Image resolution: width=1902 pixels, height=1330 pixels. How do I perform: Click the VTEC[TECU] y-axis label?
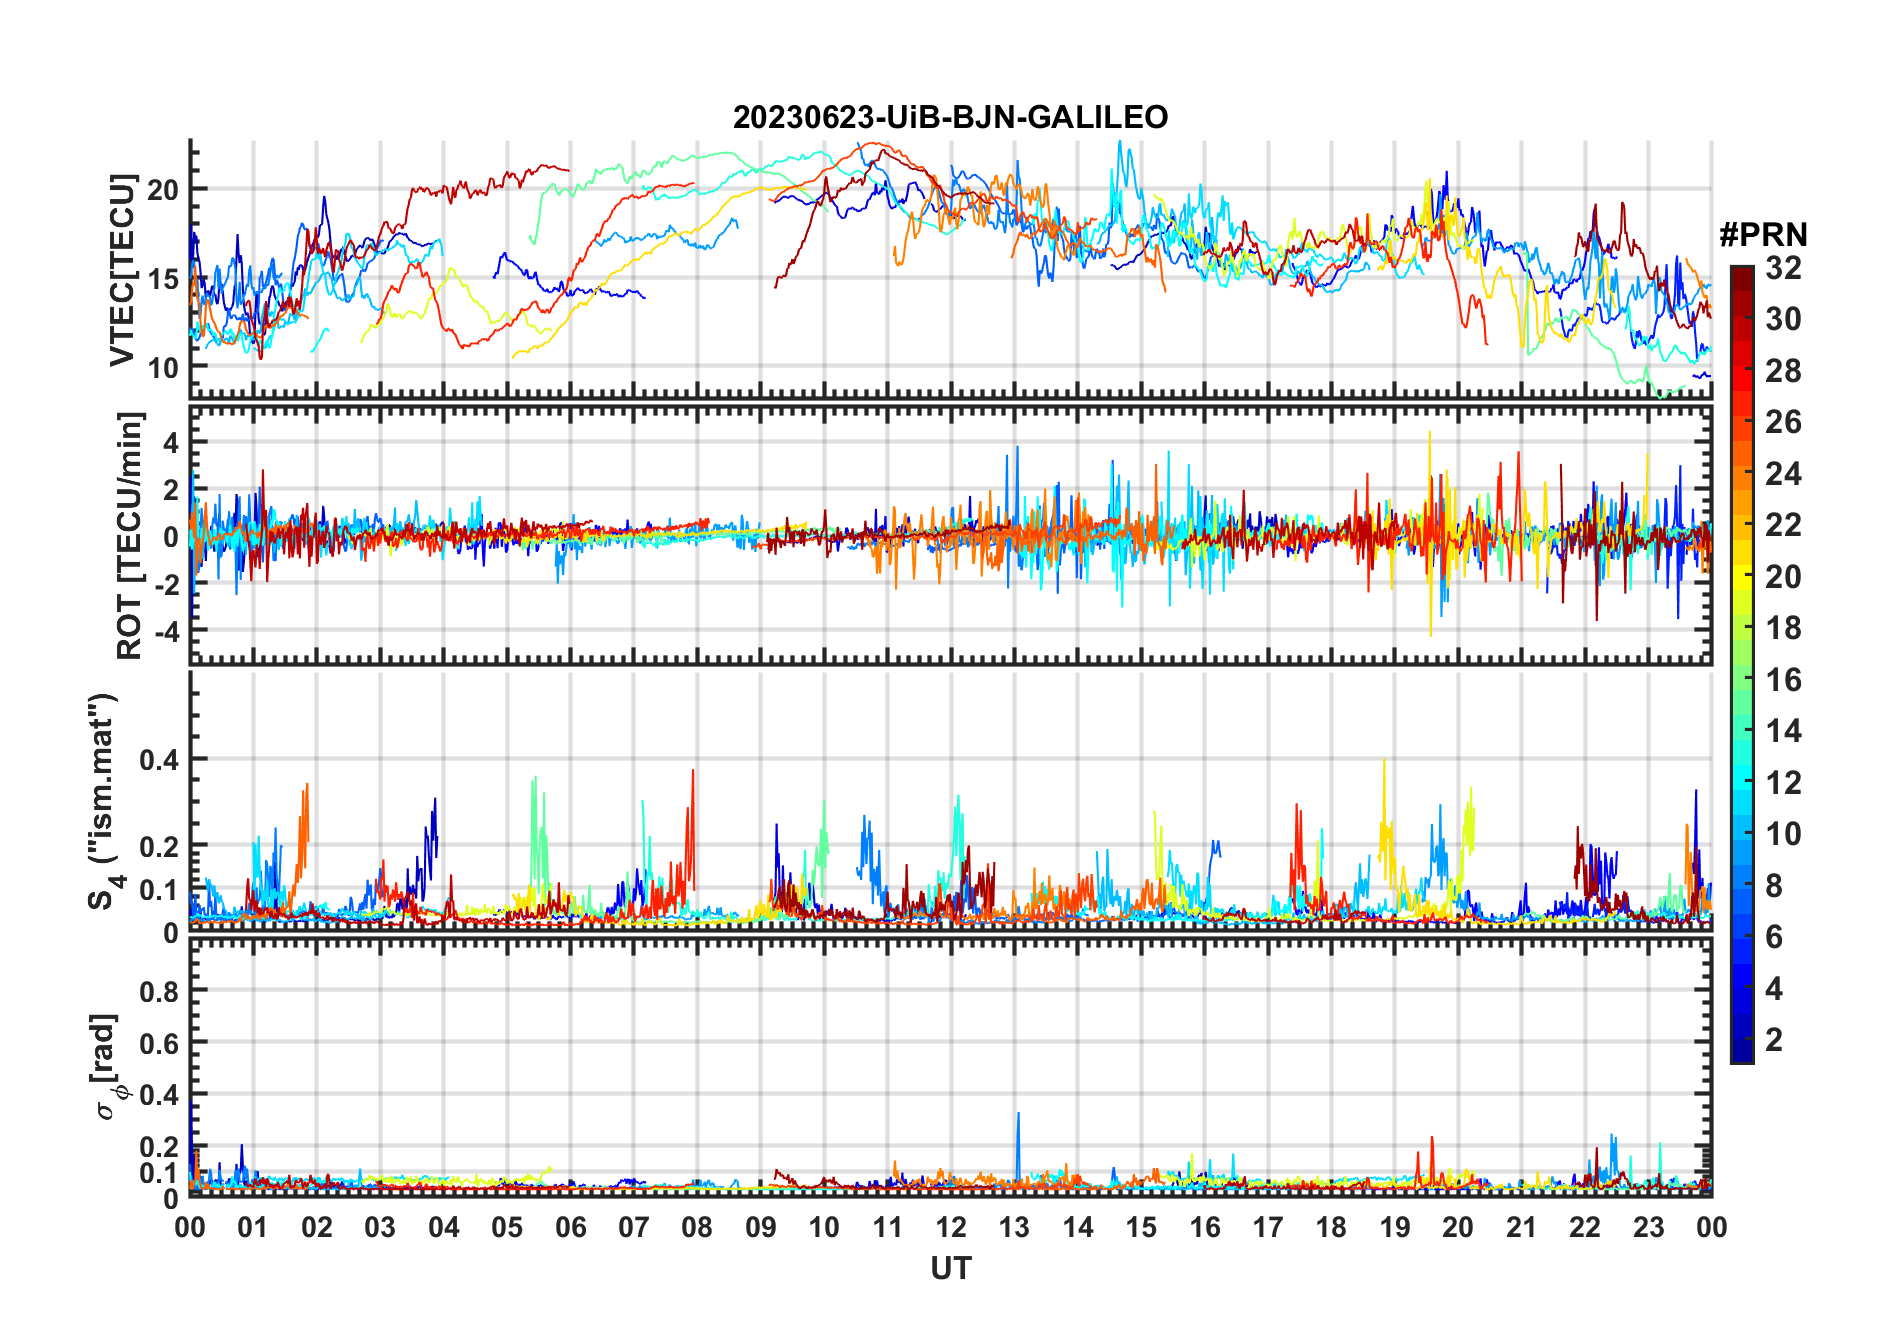122,270
